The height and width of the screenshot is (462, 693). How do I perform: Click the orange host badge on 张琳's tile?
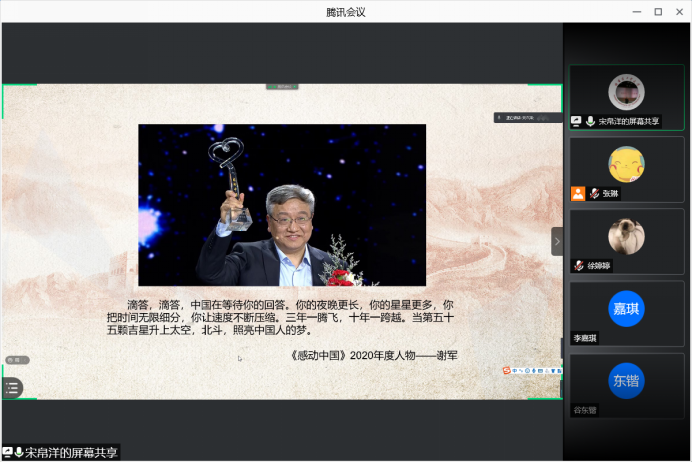578,194
